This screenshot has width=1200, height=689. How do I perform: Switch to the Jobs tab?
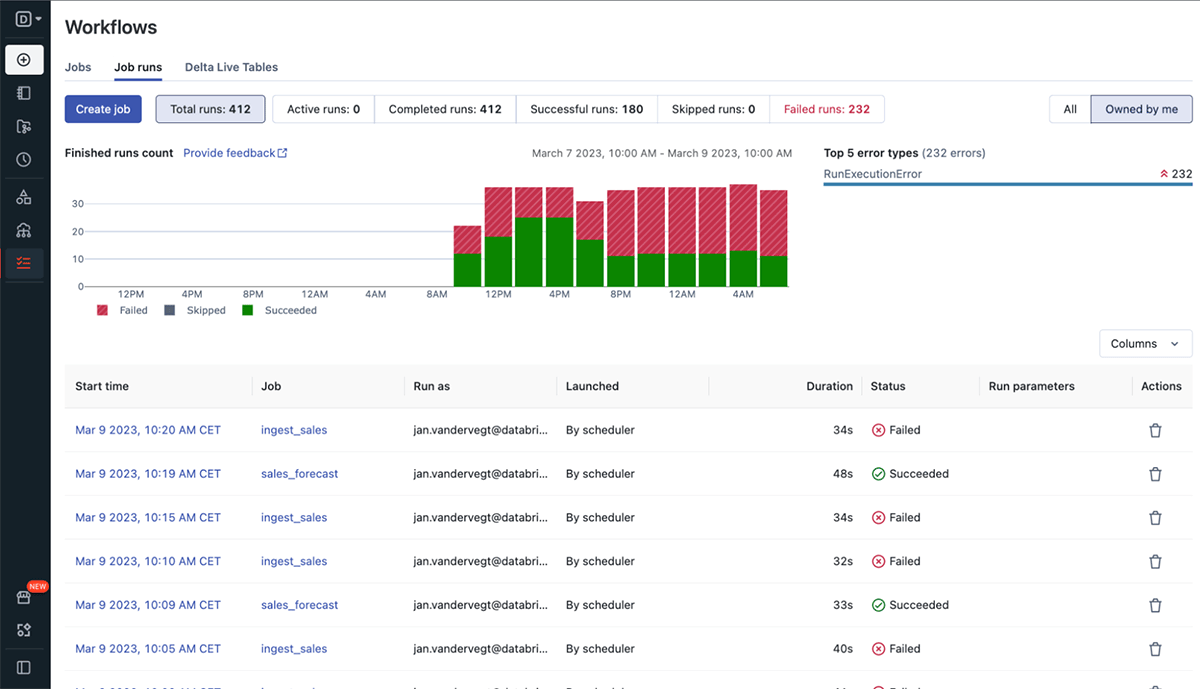coord(78,67)
